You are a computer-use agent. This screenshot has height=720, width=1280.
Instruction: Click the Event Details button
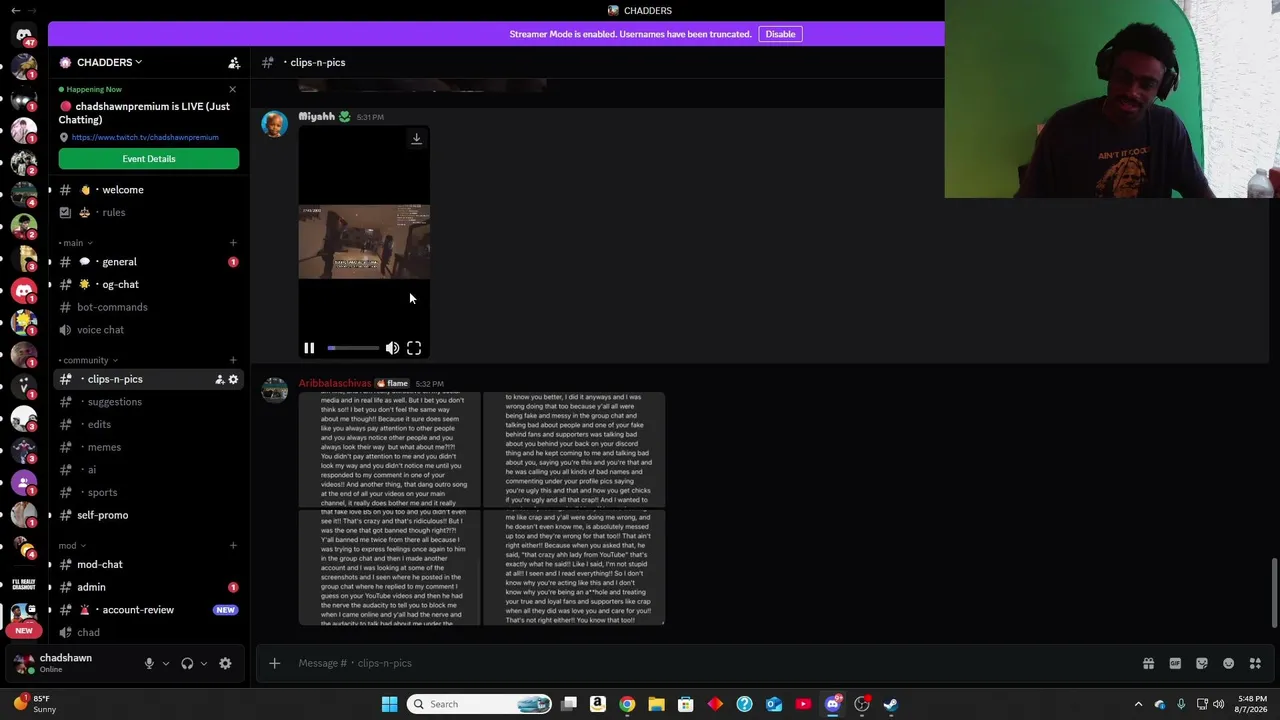point(149,159)
